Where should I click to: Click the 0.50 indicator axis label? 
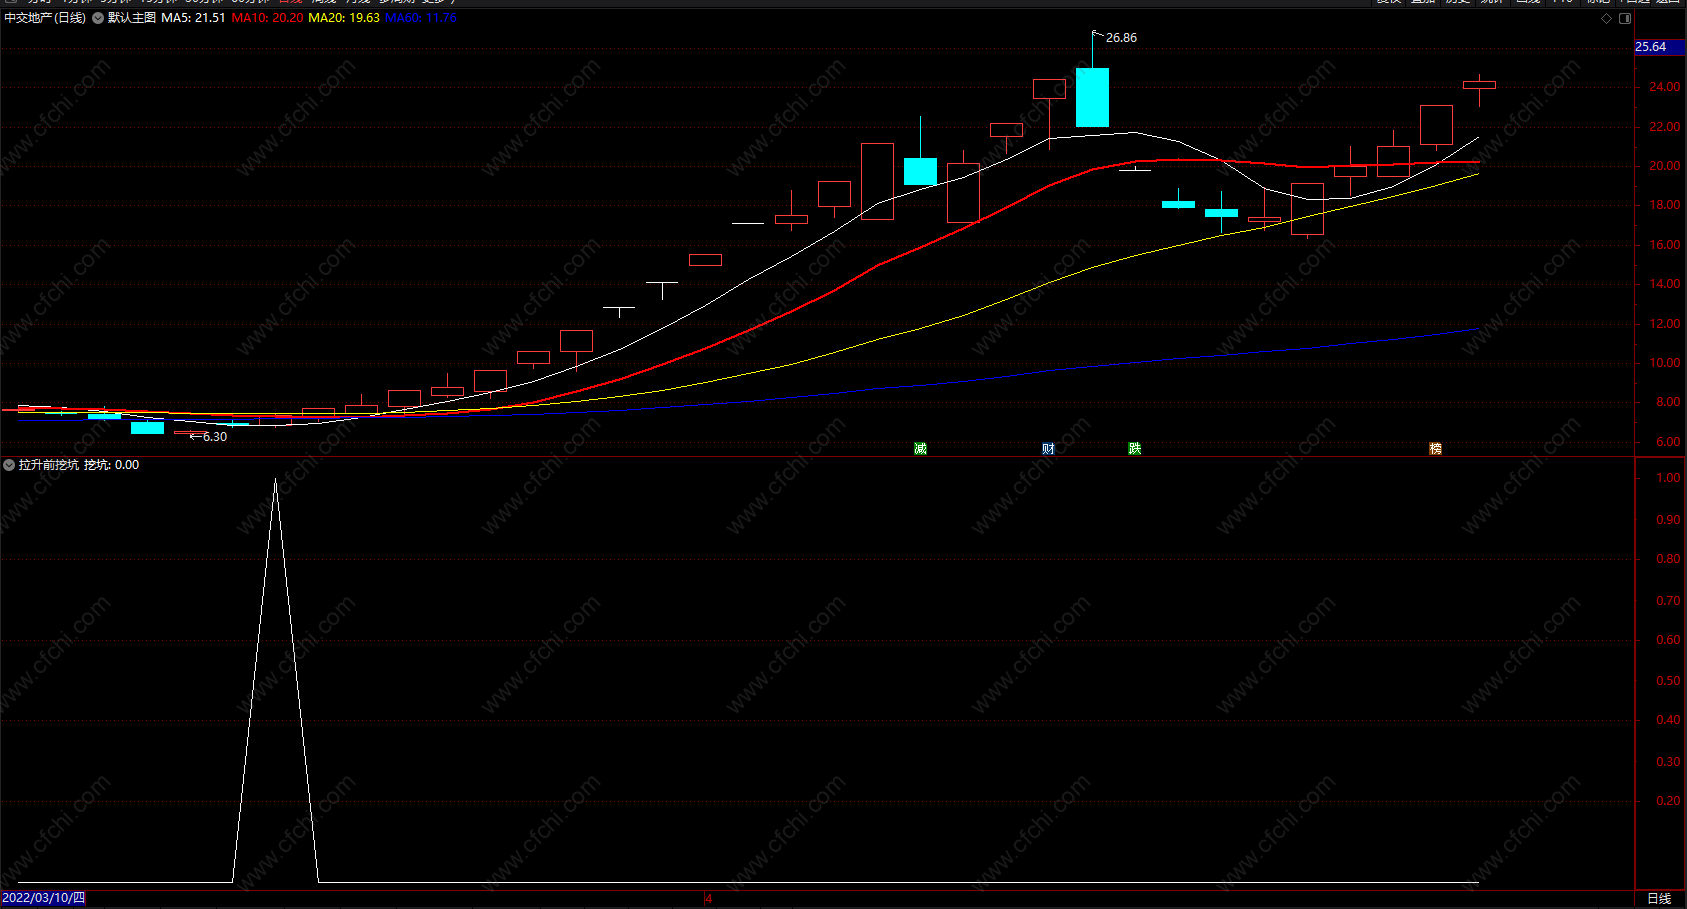click(1668, 681)
